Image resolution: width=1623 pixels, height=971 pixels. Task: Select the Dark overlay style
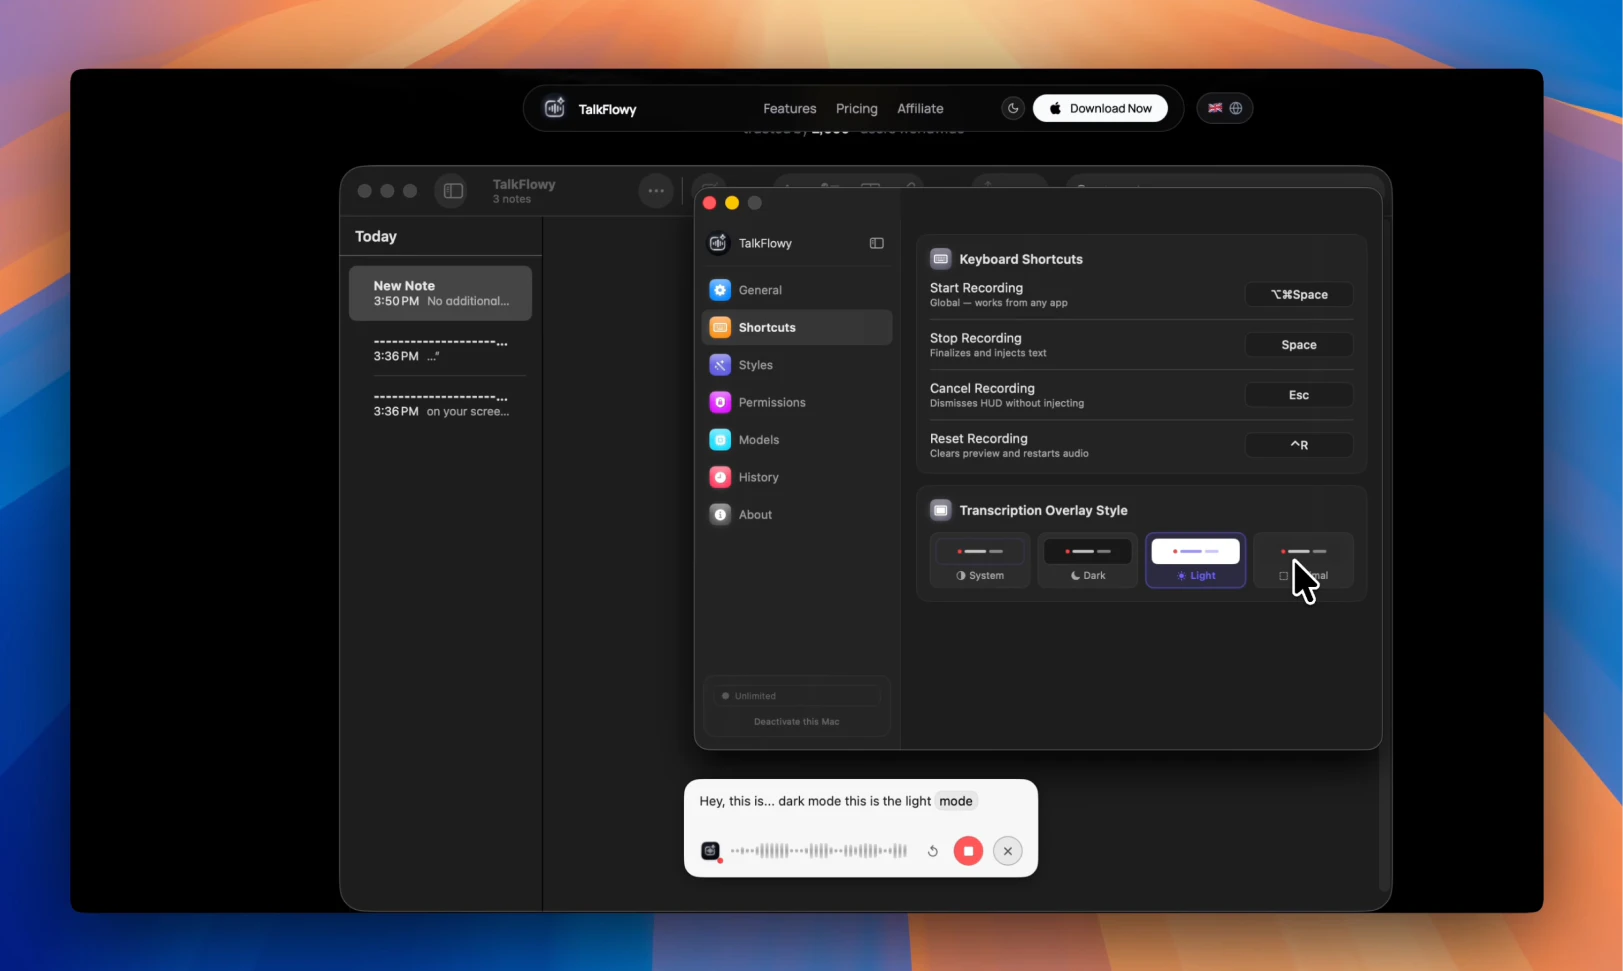click(1088, 560)
